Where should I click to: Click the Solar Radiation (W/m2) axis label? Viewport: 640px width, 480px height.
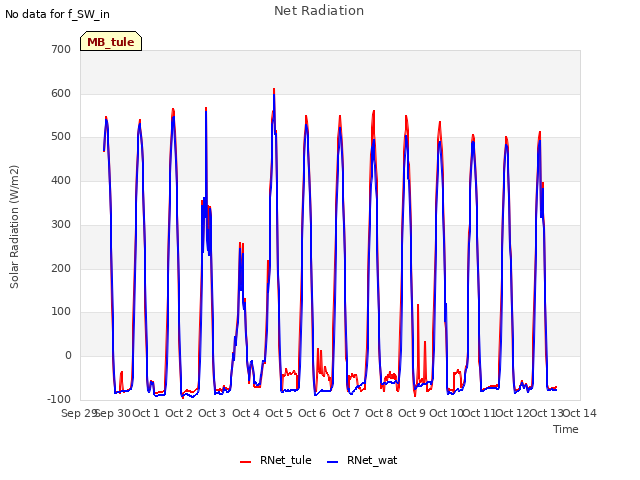pyautogui.click(x=14, y=227)
